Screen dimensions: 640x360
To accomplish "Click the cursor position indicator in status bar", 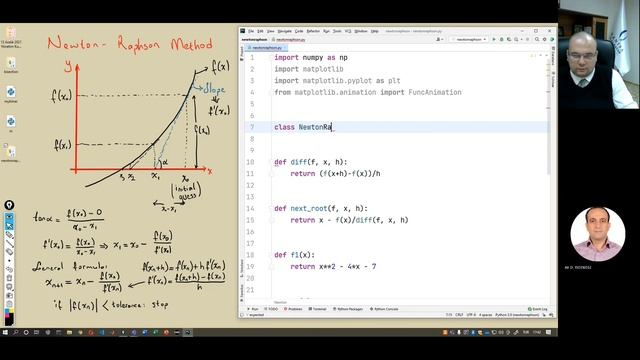I will point(449,315).
